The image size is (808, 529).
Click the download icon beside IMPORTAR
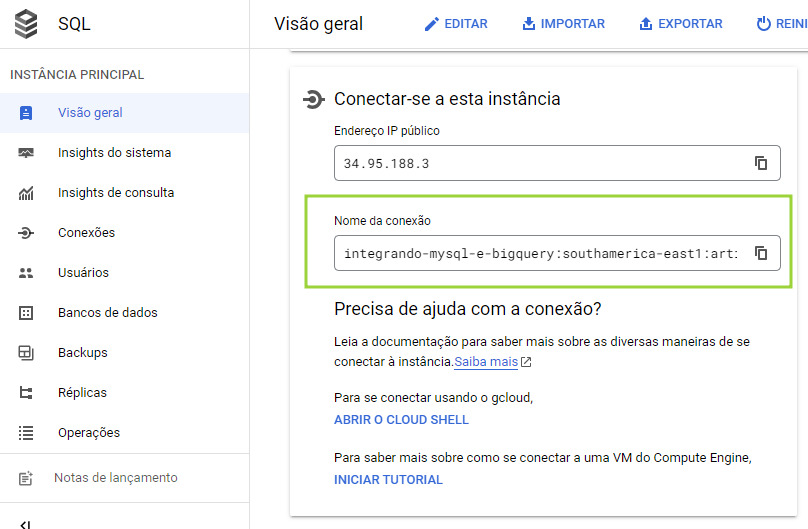click(x=529, y=24)
